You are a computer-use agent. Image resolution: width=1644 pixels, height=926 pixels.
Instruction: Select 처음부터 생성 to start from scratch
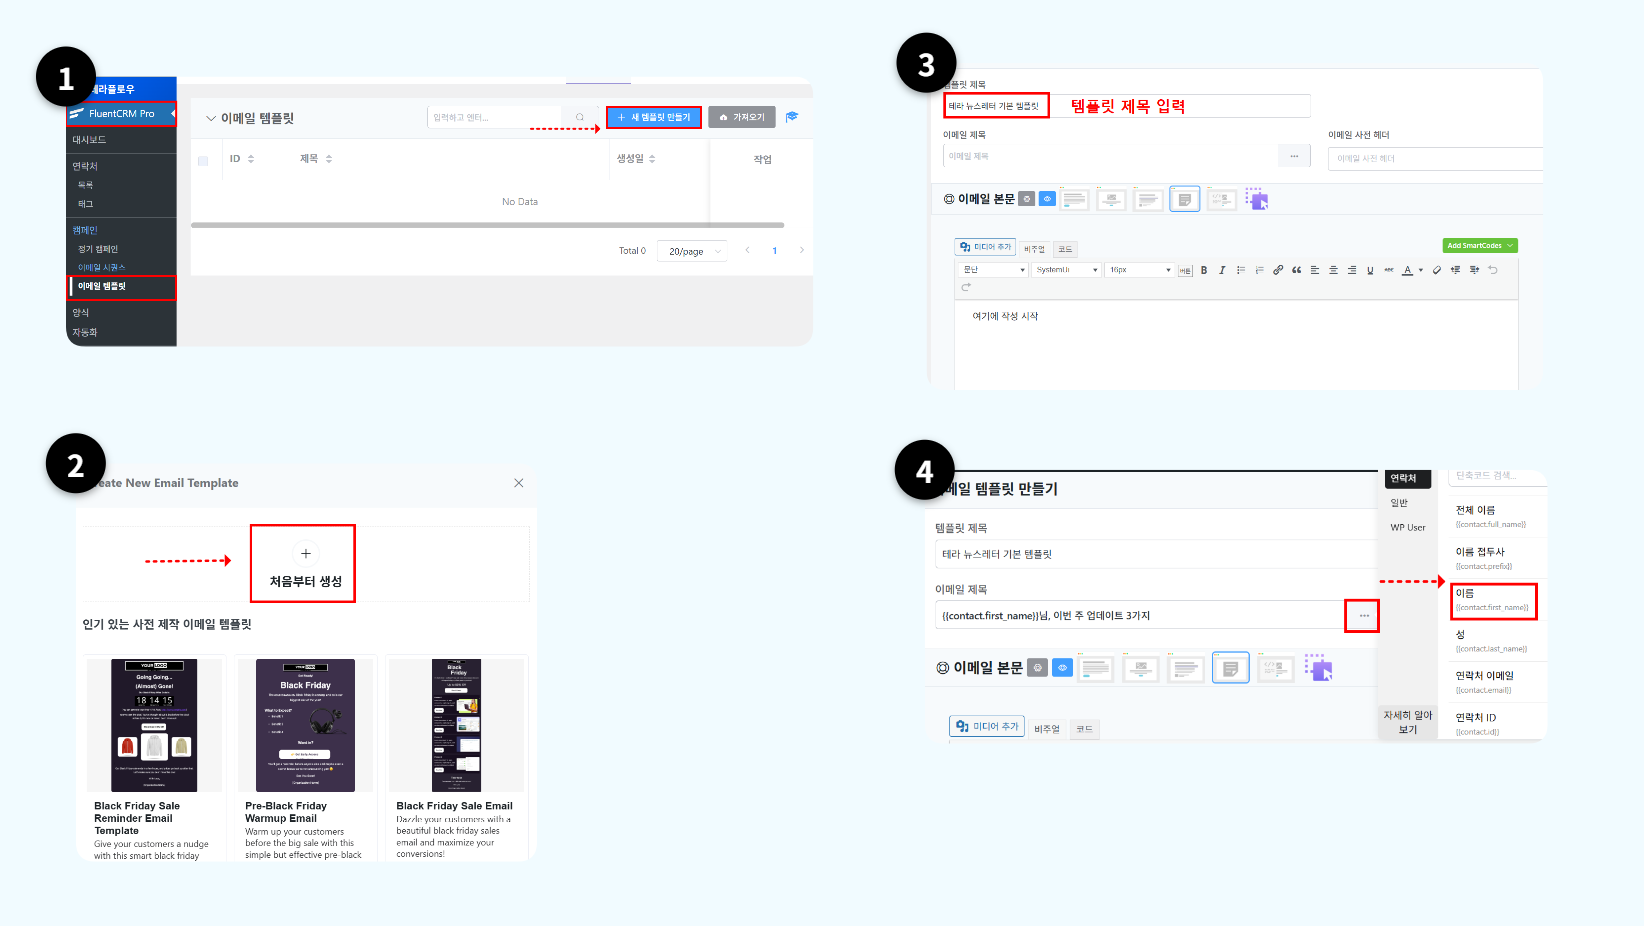(x=303, y=563)
